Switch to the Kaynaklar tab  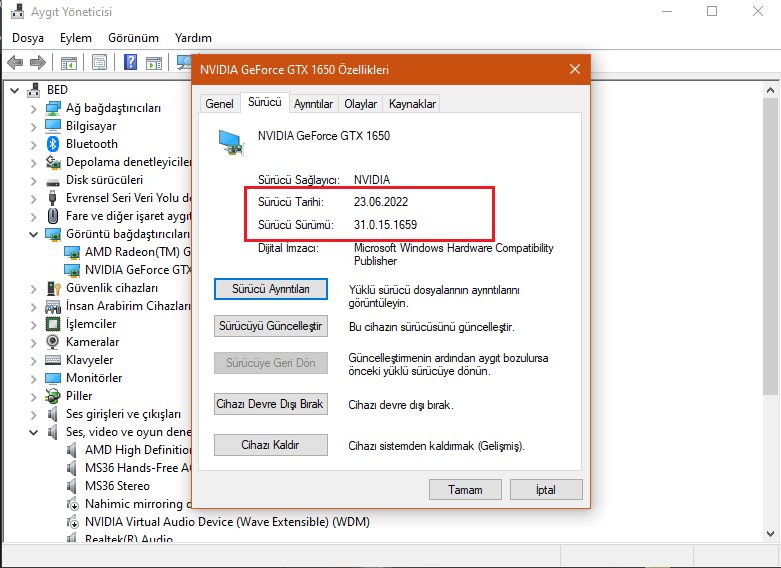coord(412,104)
